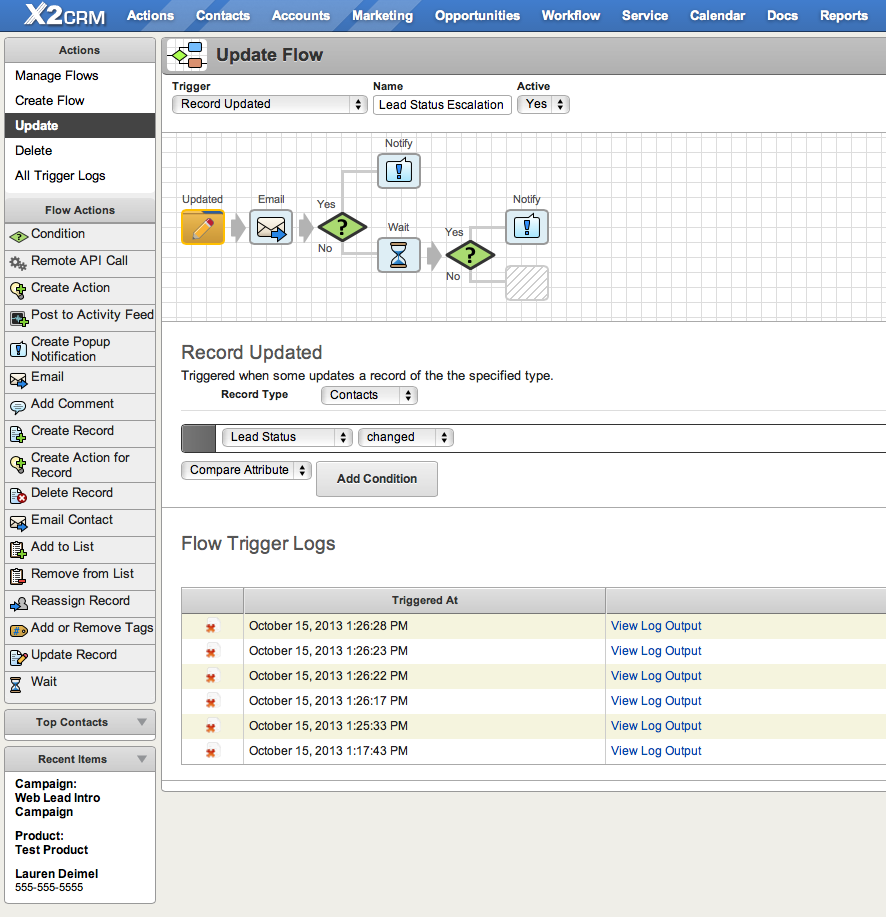Open the Lead Status attribute dropdown
Viewport: 886px width, 917px height.
[x=287, y=437]
